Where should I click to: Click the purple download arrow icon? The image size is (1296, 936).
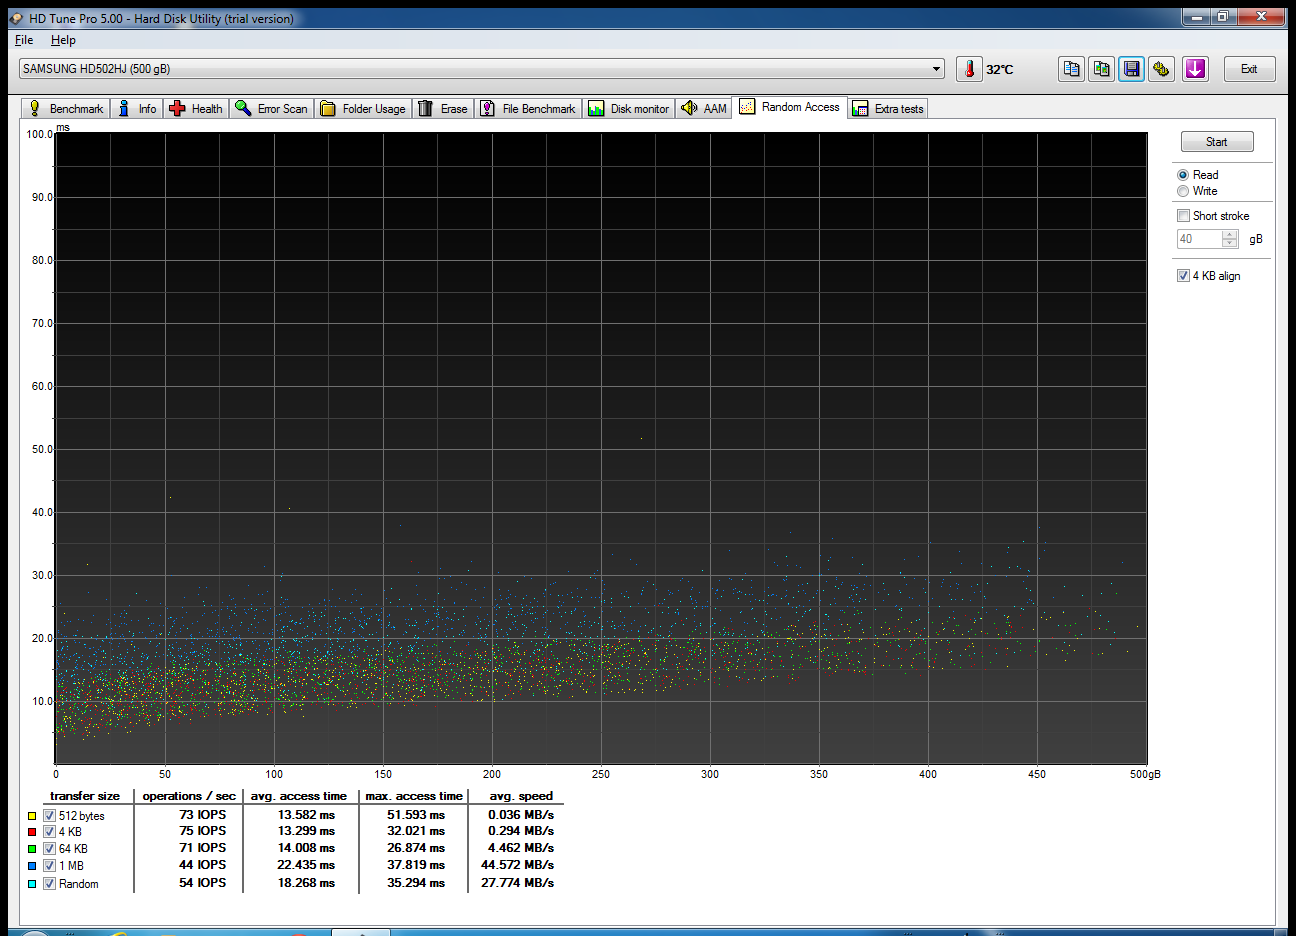click(1195, 69)
